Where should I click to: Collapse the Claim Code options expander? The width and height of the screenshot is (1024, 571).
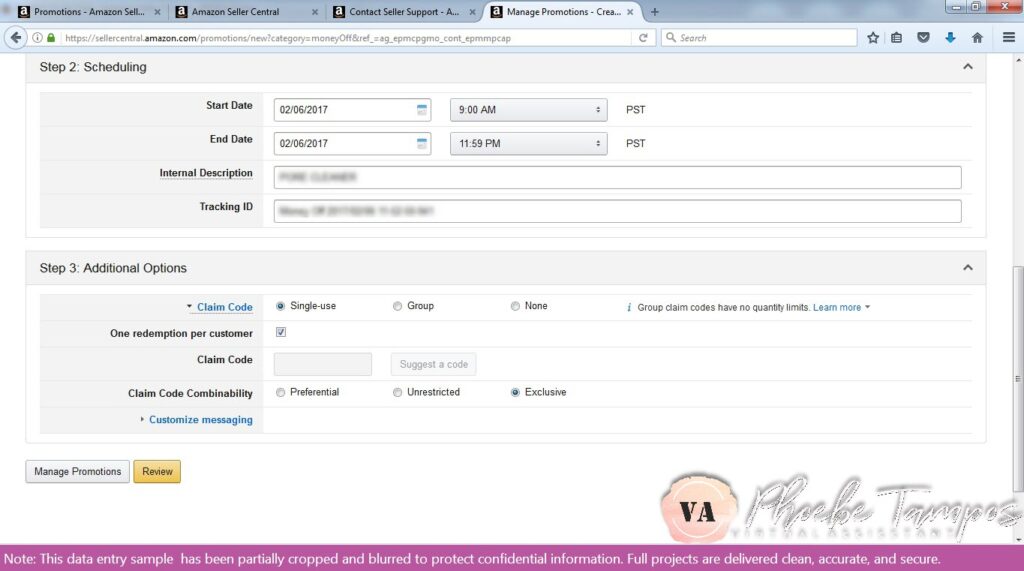pyautogui.click(x=189, y=306)
